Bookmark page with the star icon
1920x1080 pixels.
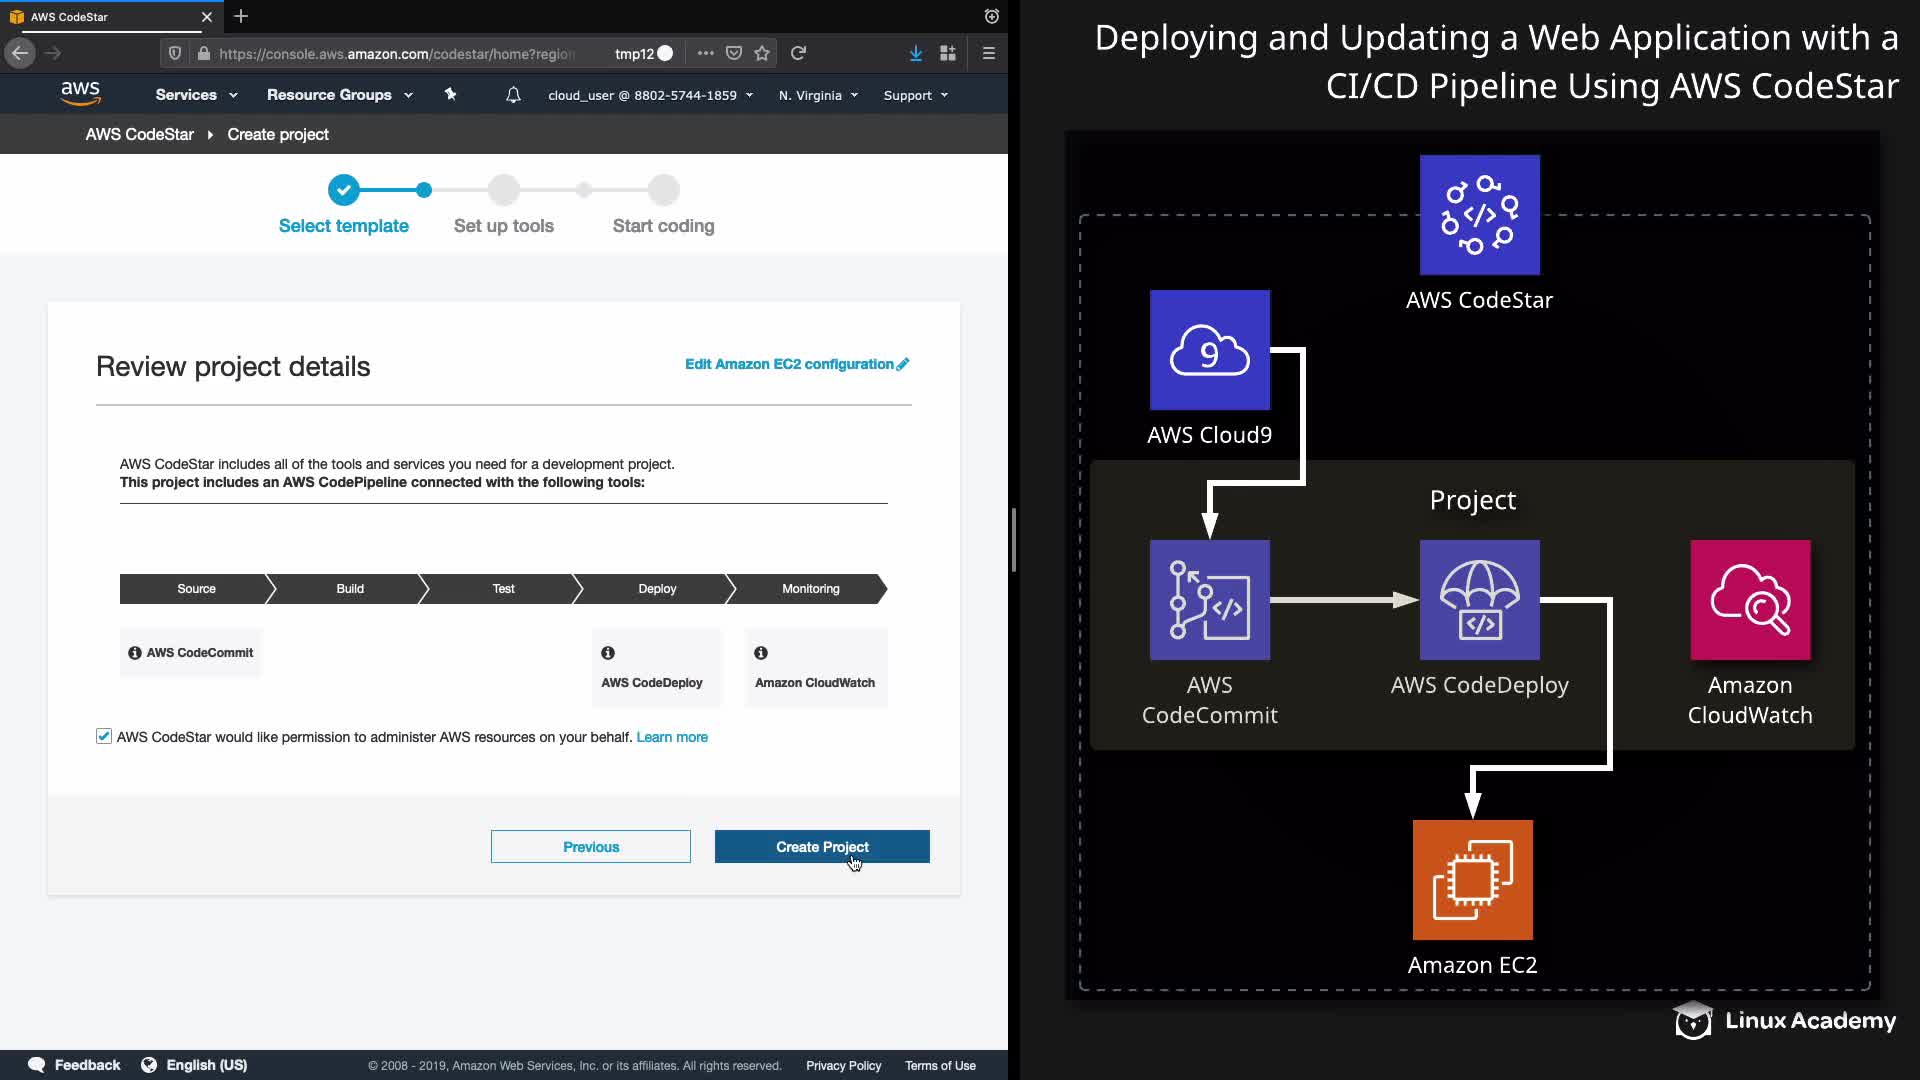pos(762,54)
